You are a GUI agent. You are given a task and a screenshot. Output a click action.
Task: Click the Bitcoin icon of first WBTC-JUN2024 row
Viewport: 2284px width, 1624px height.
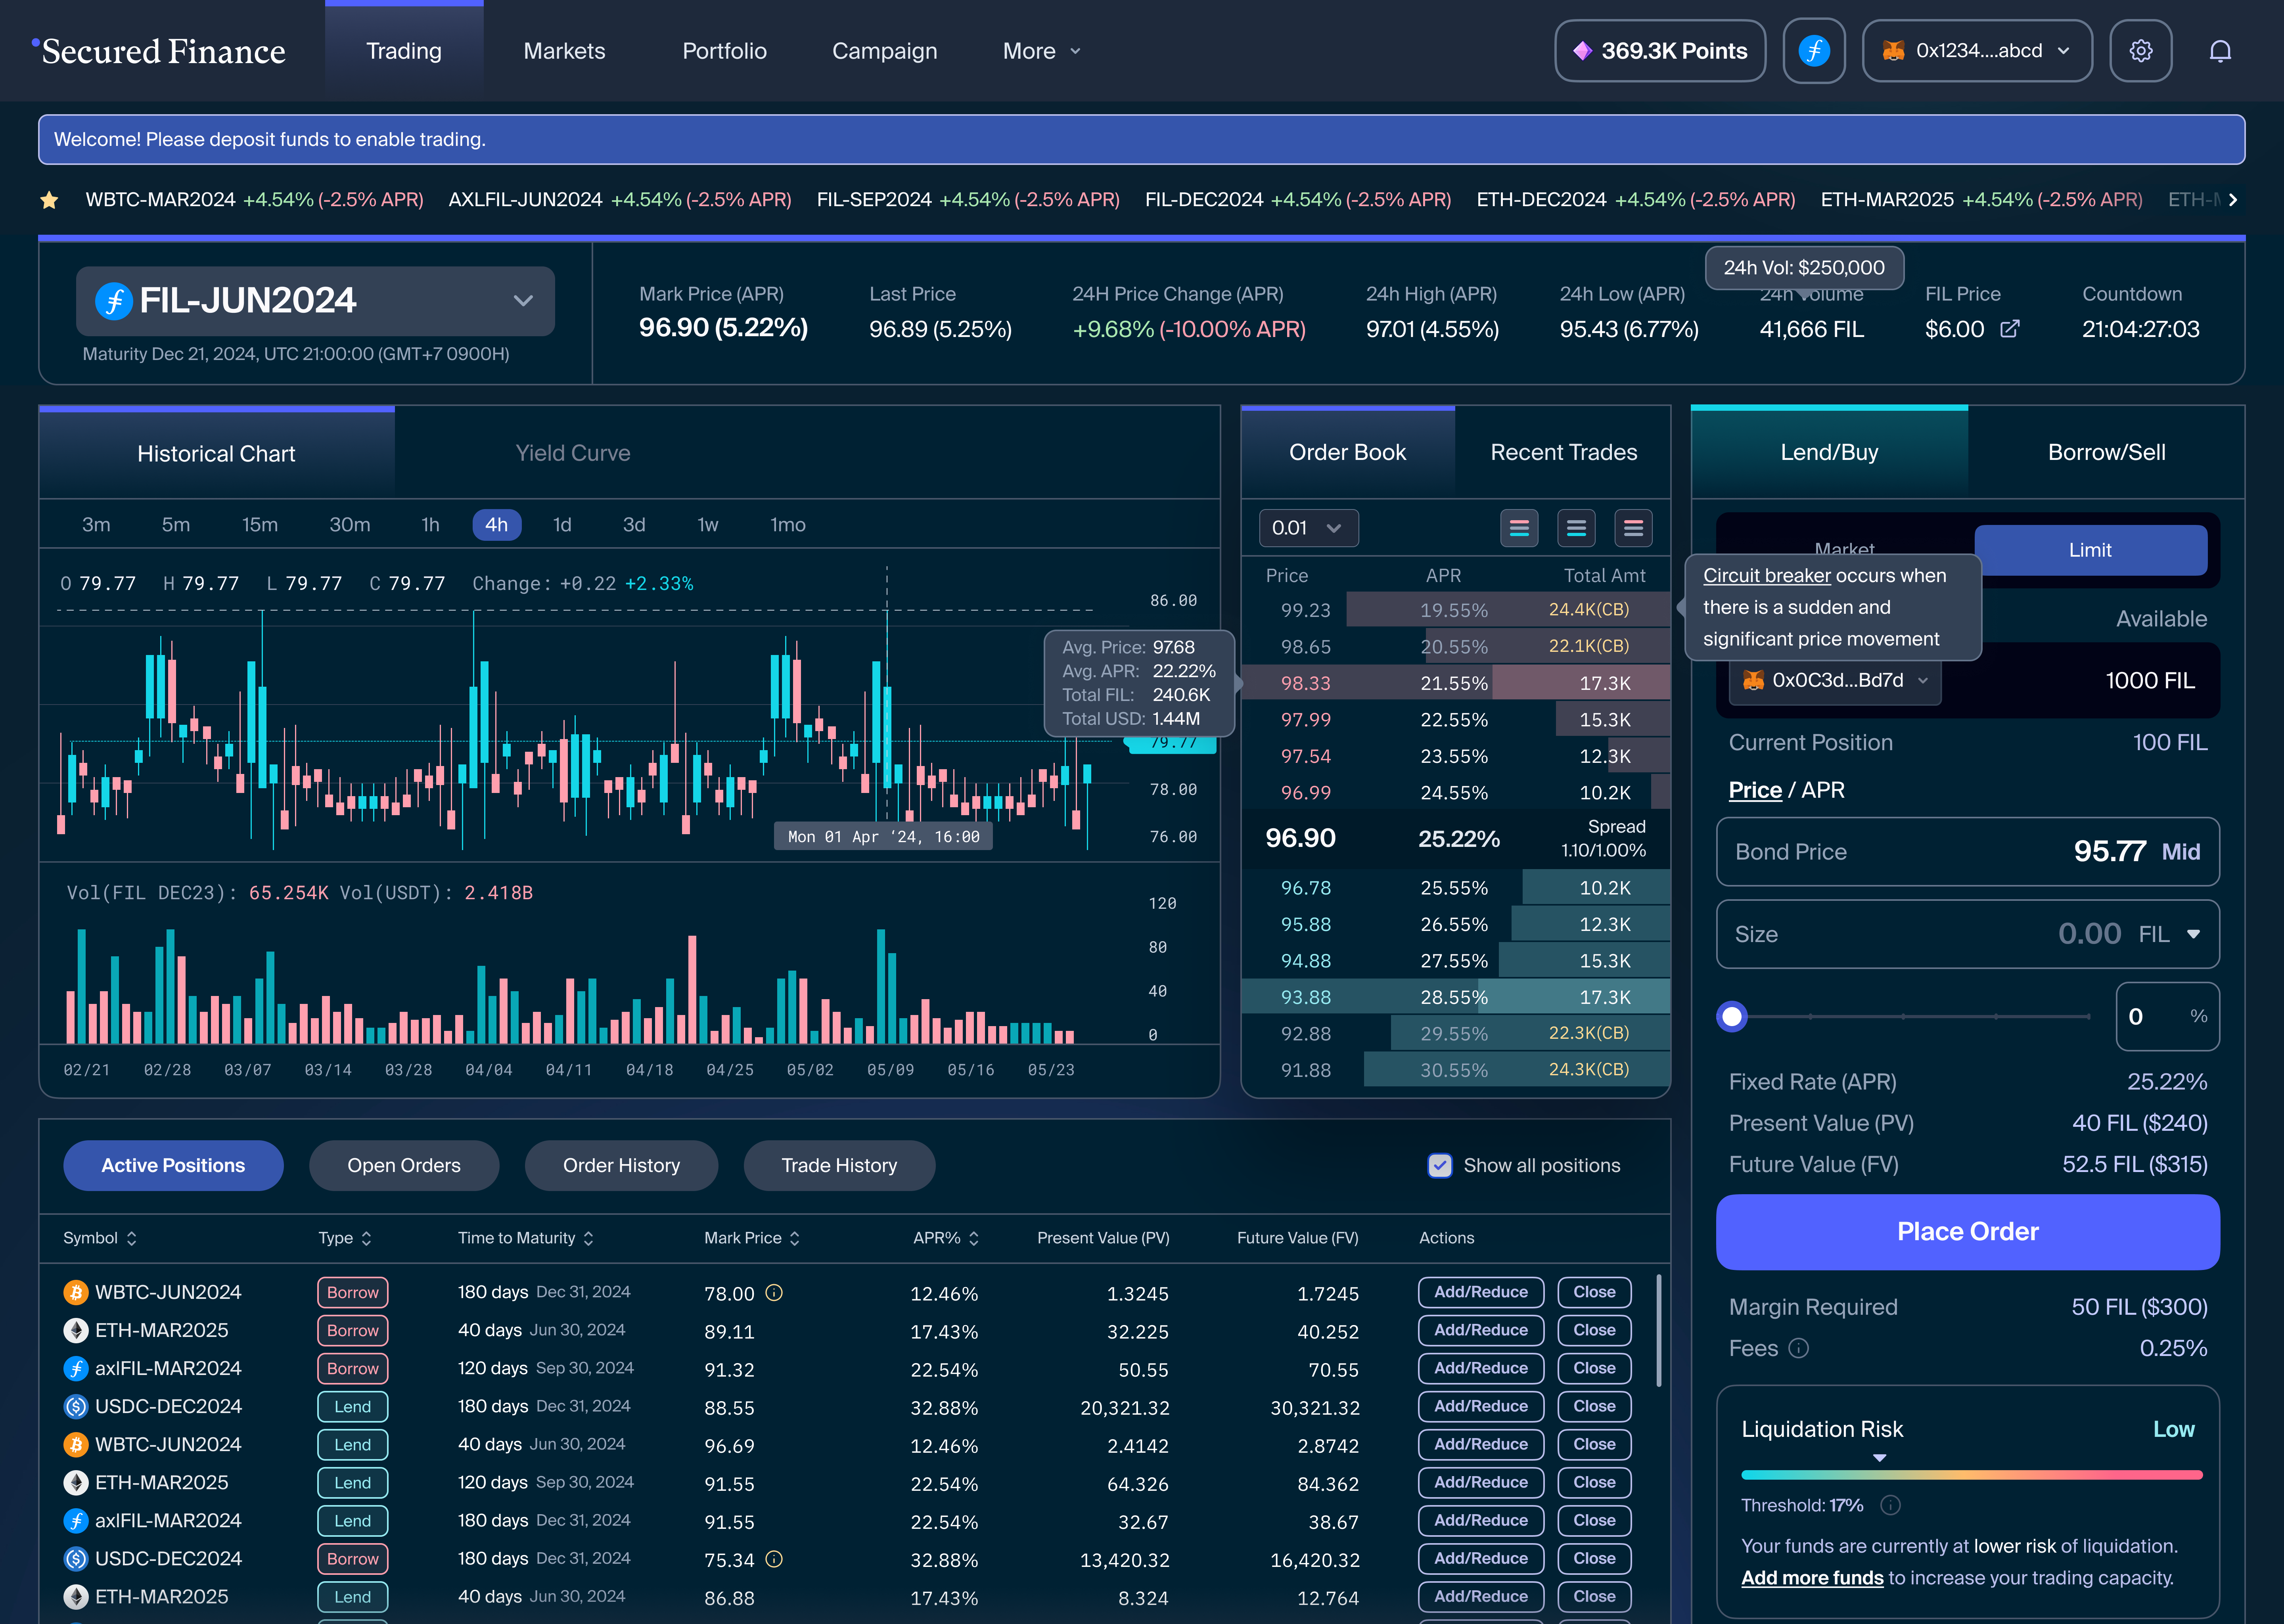tap(76, 1293)
